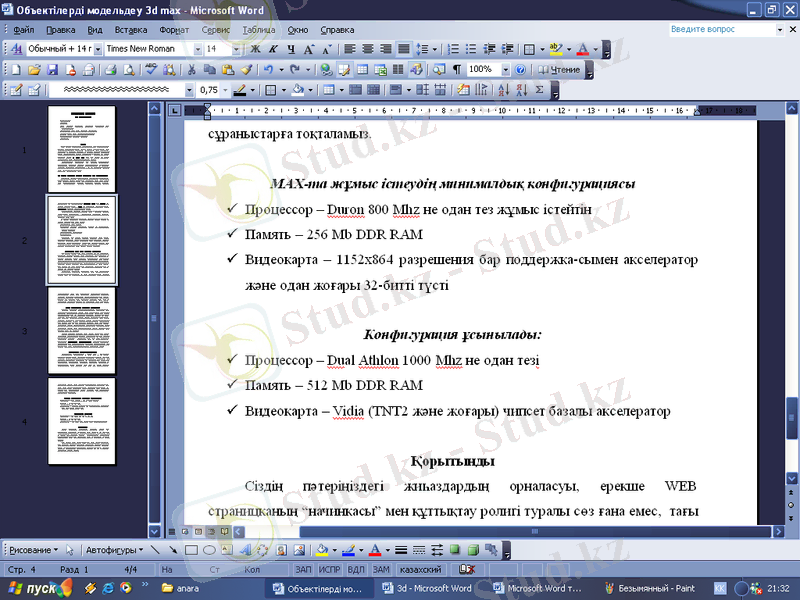Click the Чтение reading mode button
This screenshot has height=600, width=800.
pos(559,70)
